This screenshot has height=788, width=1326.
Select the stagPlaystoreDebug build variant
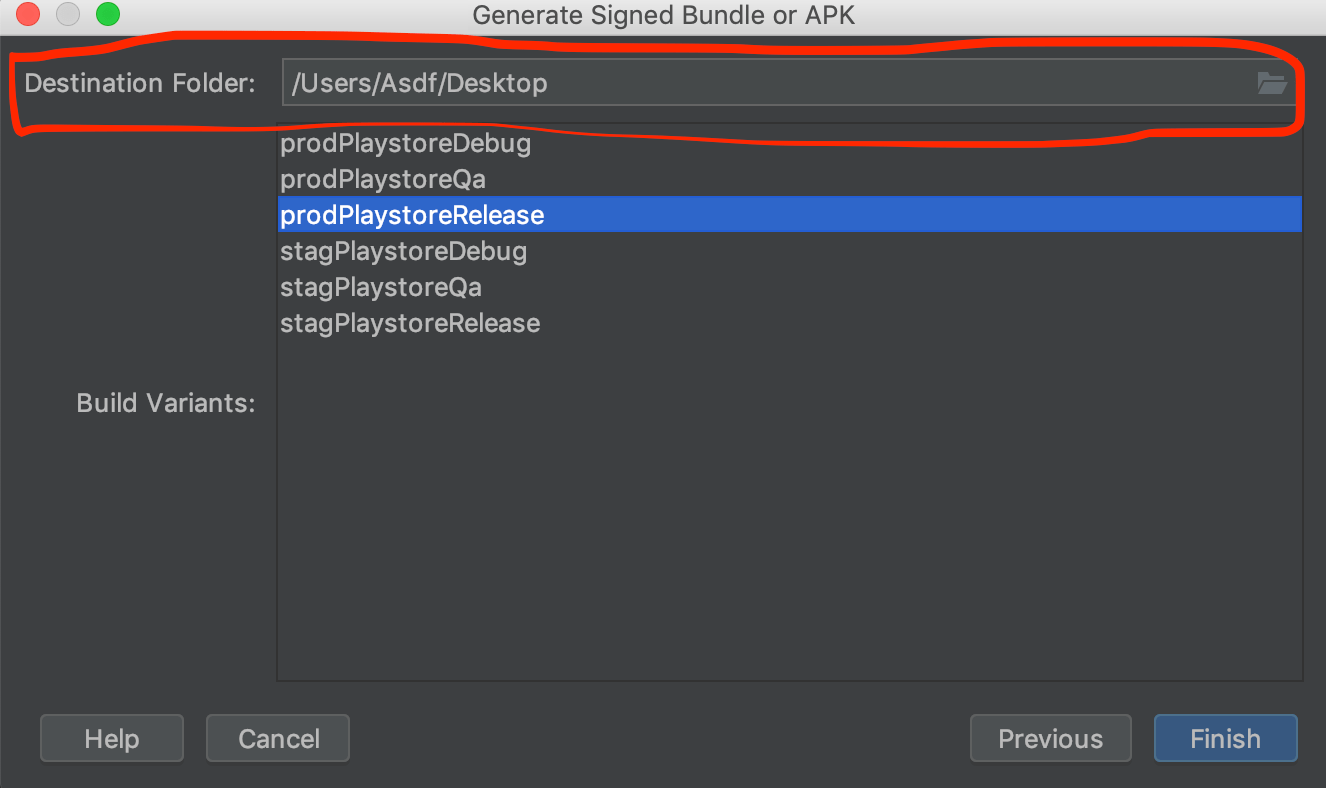point(403,251)
